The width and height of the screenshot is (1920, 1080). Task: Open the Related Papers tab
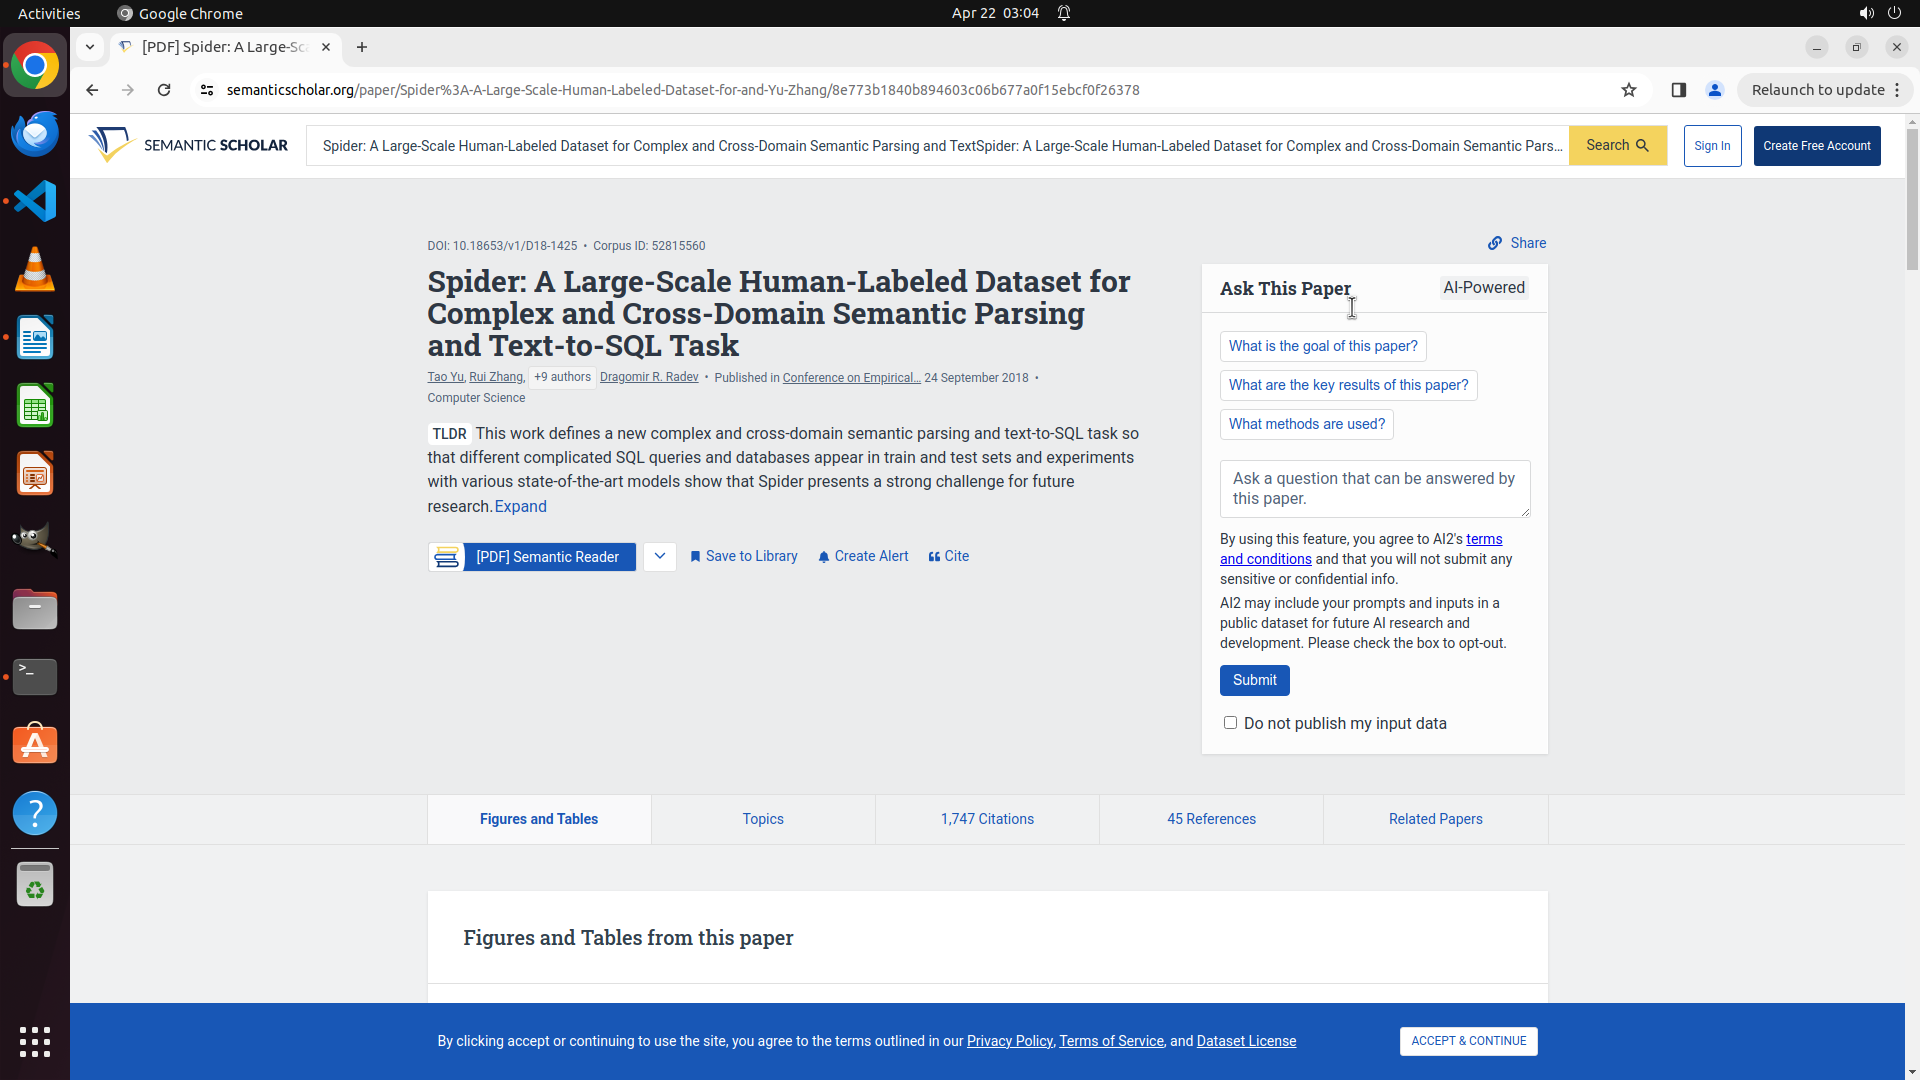coord(1435,819)
